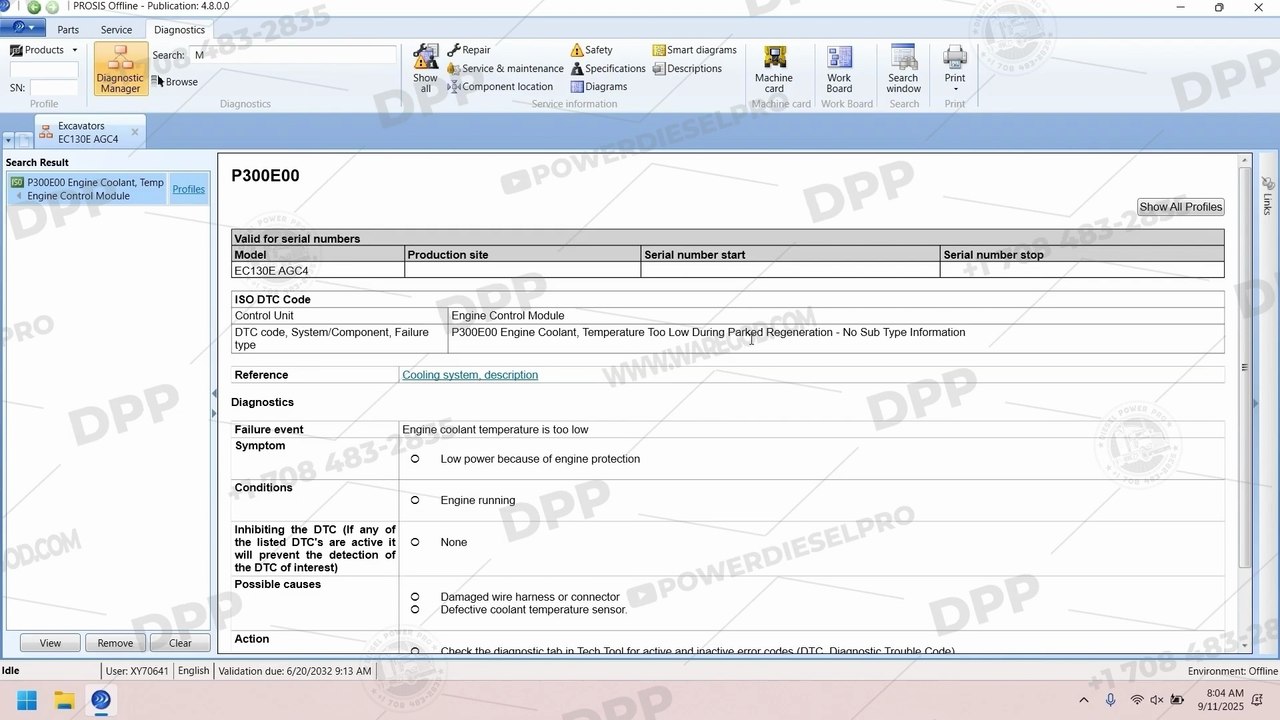Screen dimensions: 1280x720
Task: Click the green back arrow in title bar
Action: pyautogui.click(x=34, y=7)
